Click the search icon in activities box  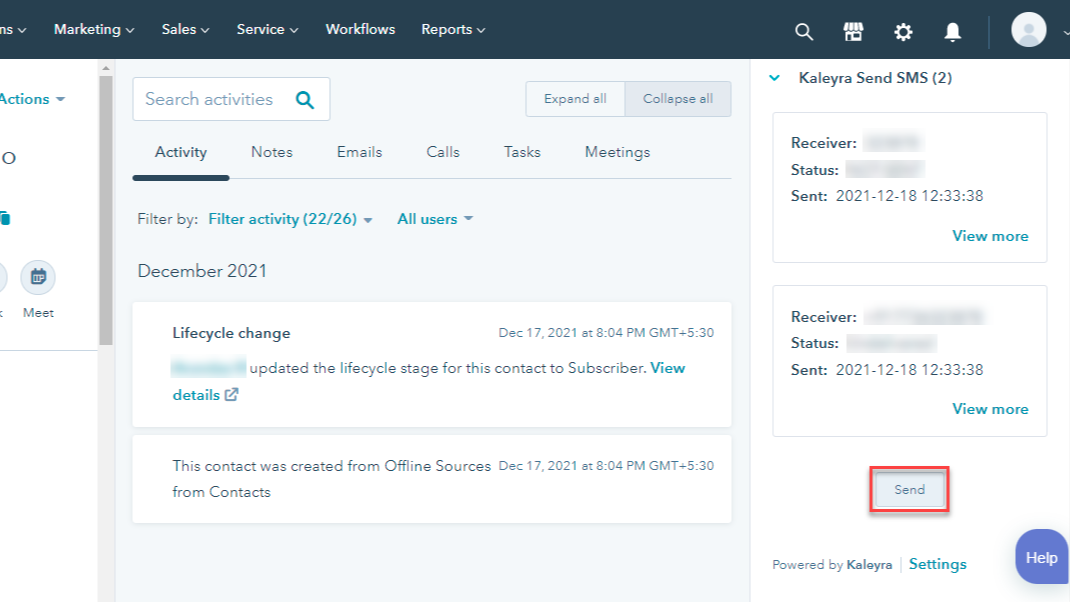tap(305, 99)
